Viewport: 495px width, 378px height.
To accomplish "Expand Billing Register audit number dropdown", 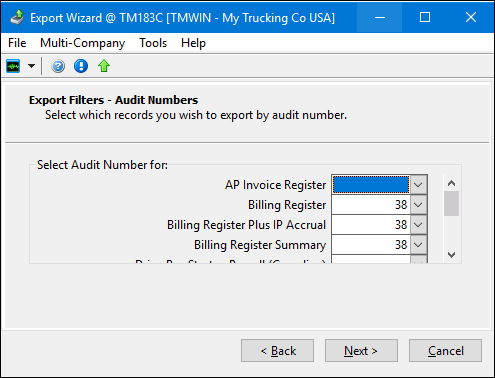I will (418, 204).
